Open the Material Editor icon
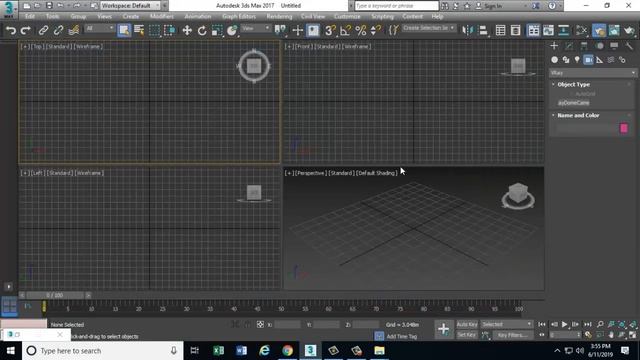The image size is (640, 360). (581, 30)
